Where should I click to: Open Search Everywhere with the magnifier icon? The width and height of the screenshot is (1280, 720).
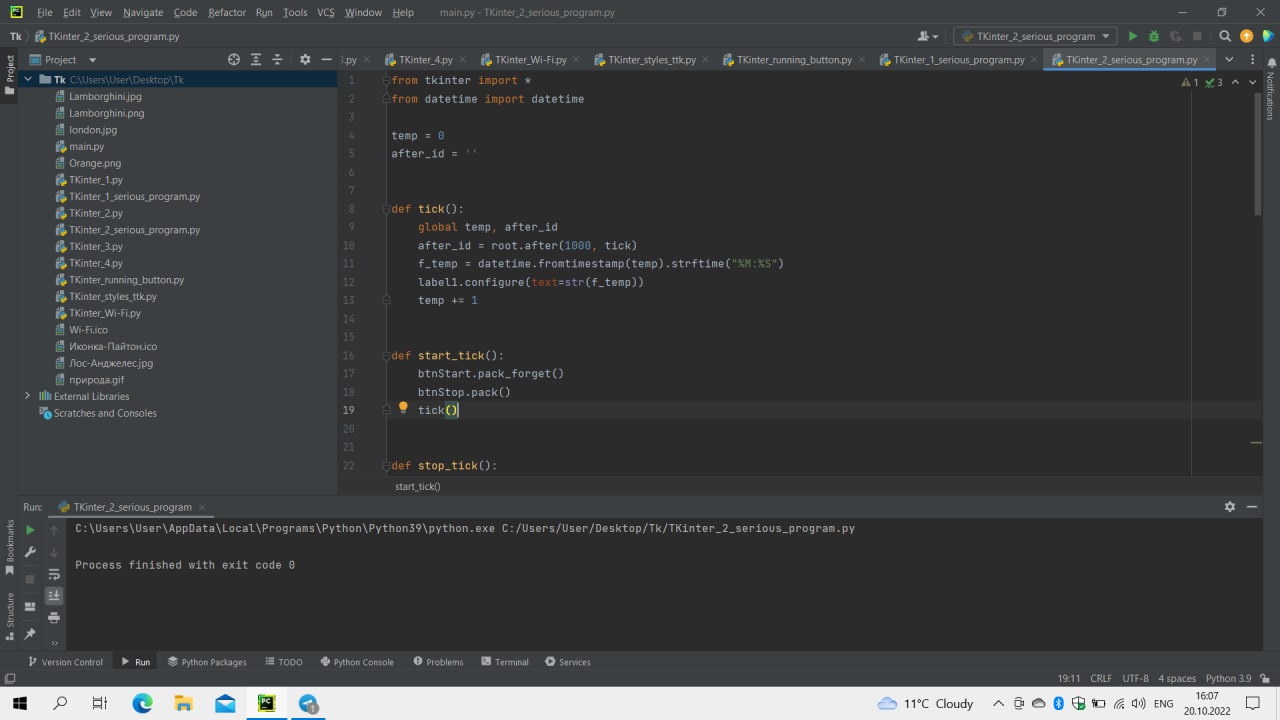(1225, 35)
